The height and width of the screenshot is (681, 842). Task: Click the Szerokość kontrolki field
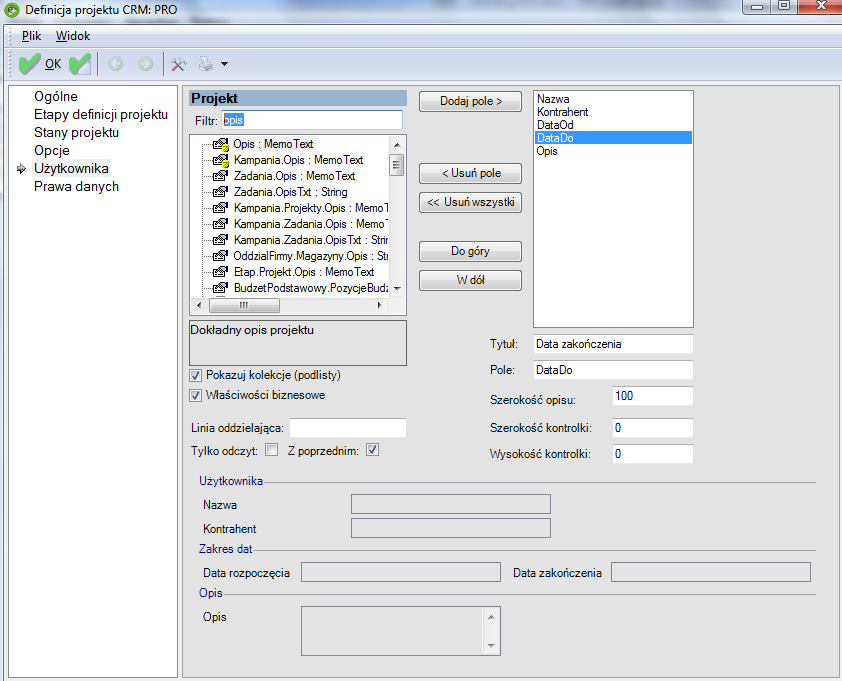tap(652, 428)
